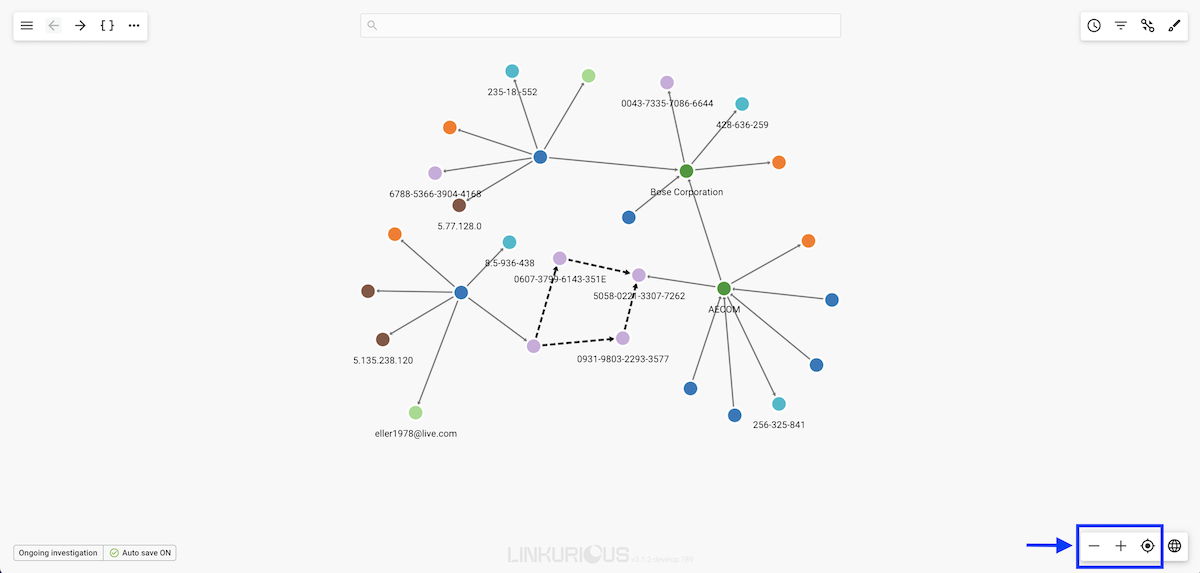Toggle the geo mode globe icon
This screenshot has height=573, width=1200.
coord(1175,546)
